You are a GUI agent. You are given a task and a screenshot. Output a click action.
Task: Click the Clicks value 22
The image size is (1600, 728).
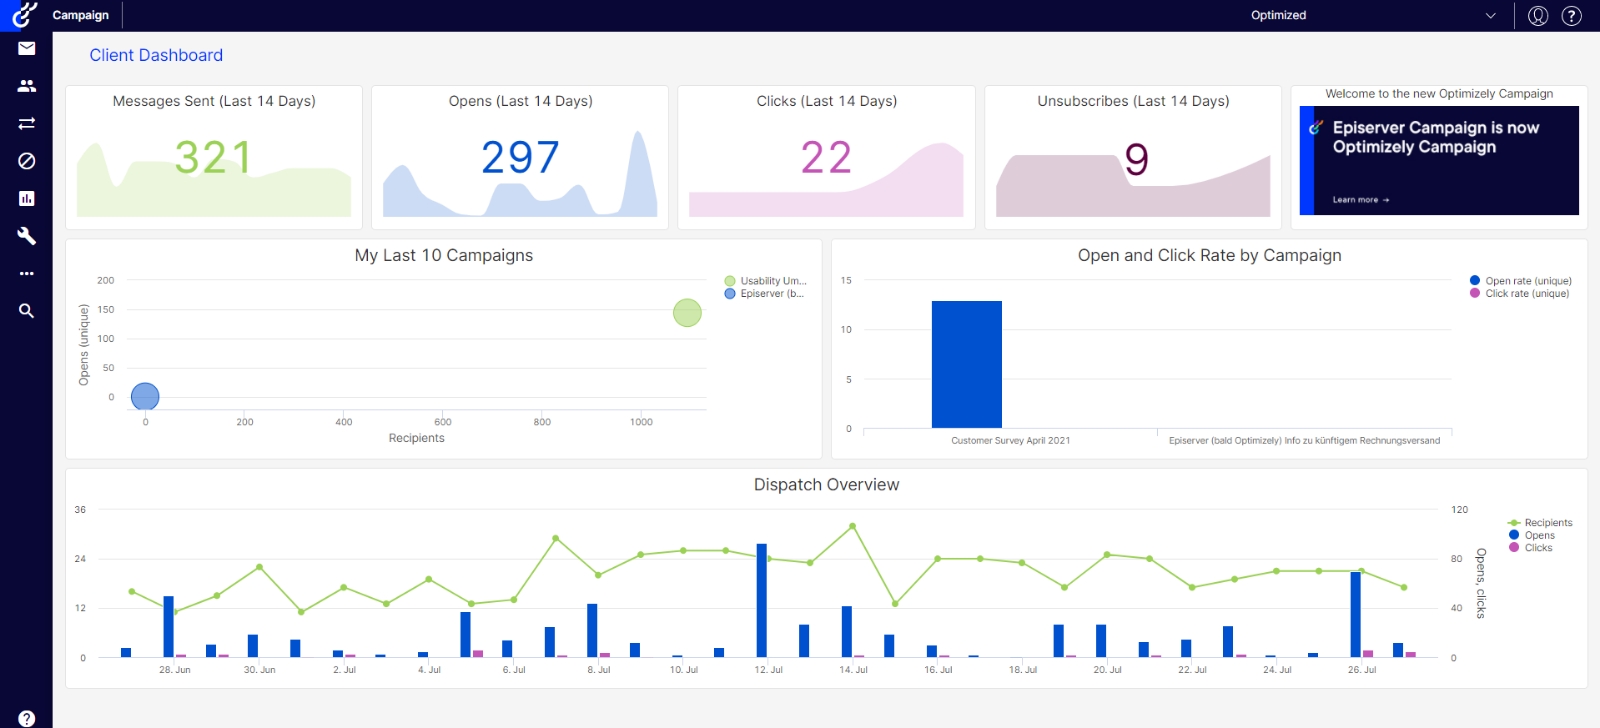pyautogui.click(x=826, y=157)
